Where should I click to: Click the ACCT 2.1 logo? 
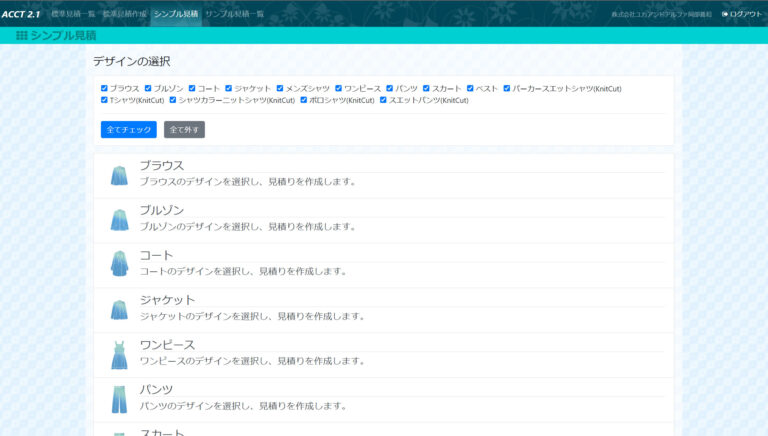[x=21, y=14]
